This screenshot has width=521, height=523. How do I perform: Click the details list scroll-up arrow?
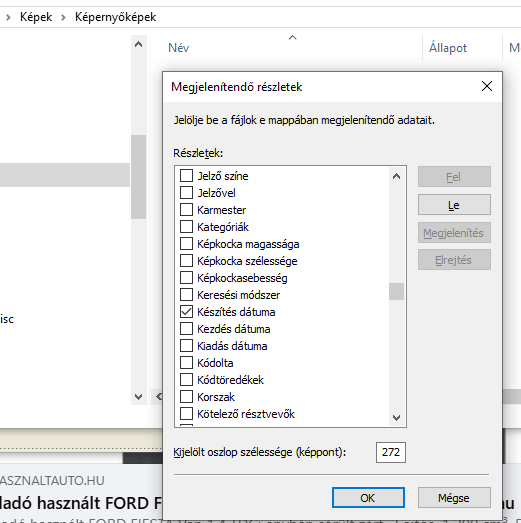pyautogui.click(x=396, y=176)
